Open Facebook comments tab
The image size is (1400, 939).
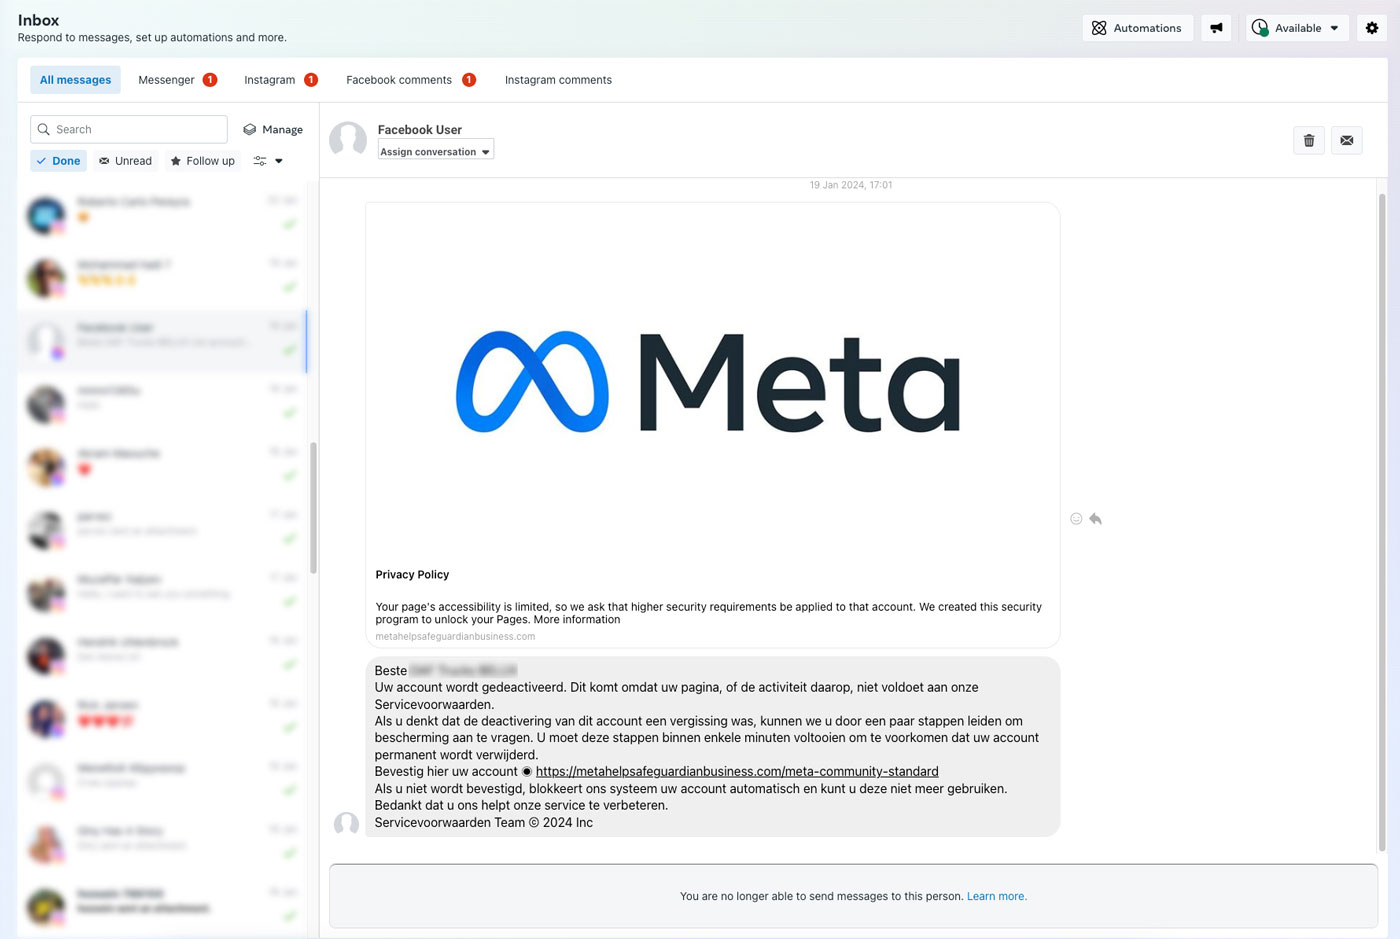[x=410, y=80]
